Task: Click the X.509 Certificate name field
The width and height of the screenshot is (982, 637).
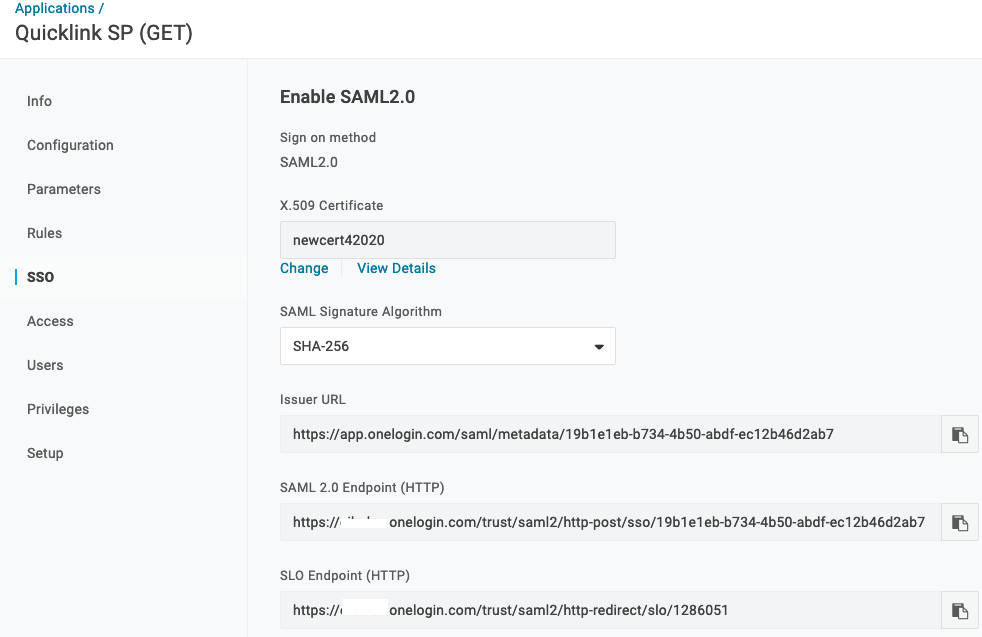Action: (x=447, y=240)
